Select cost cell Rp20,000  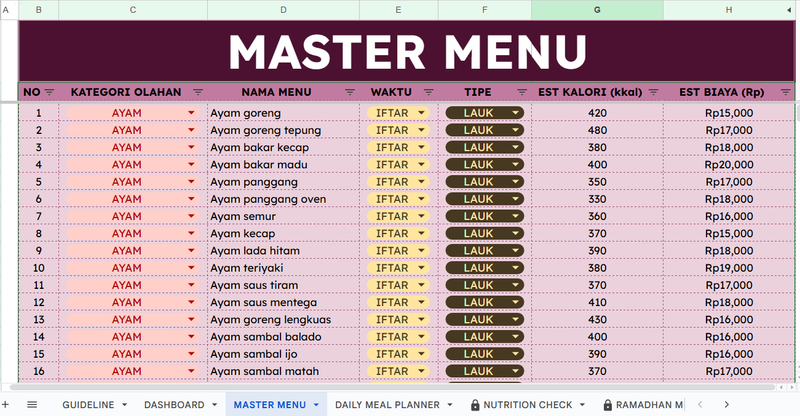(729, 164)
